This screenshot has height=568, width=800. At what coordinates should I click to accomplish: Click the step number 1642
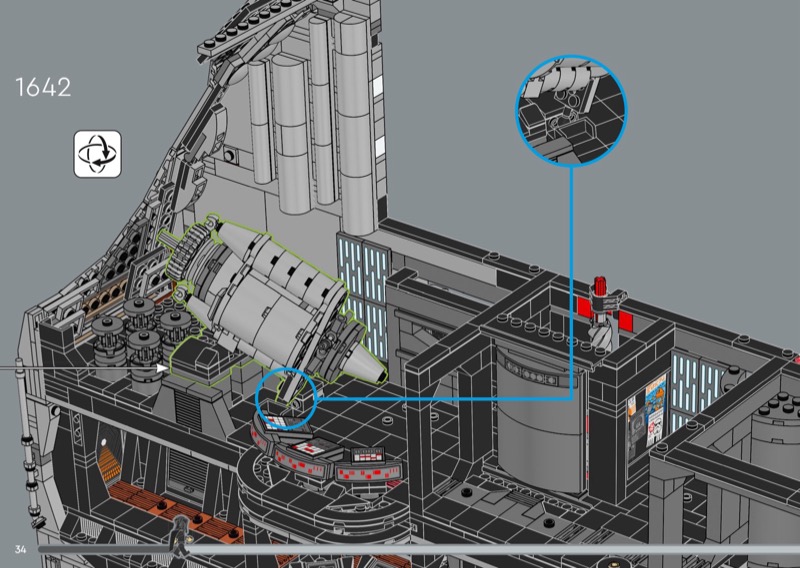[43, 87]
